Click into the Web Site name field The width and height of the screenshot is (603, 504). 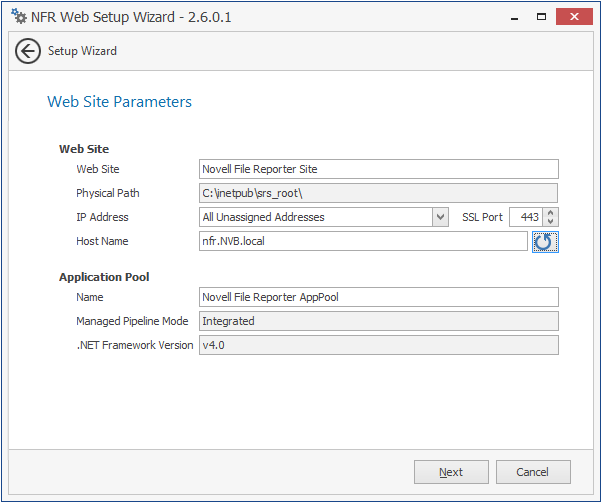tap(378, 169)
